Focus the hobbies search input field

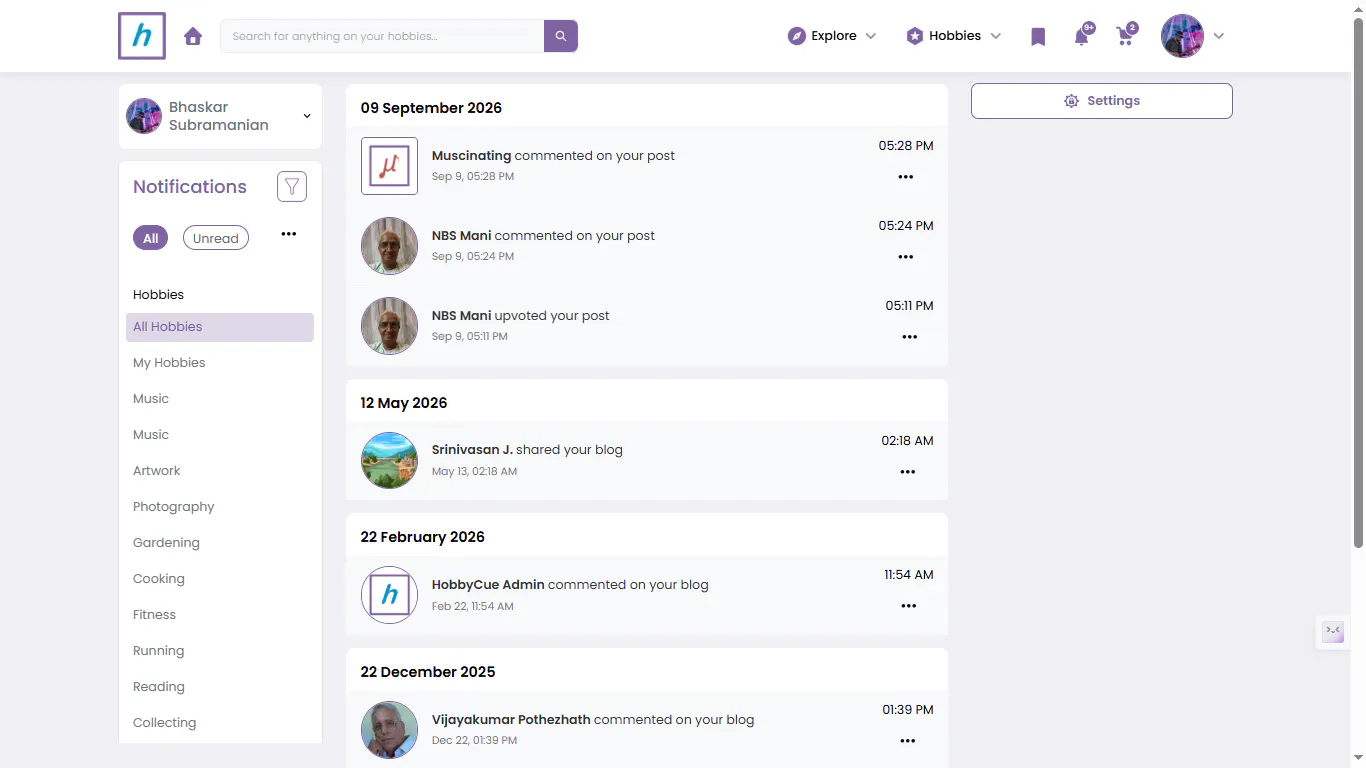point(382,36)
